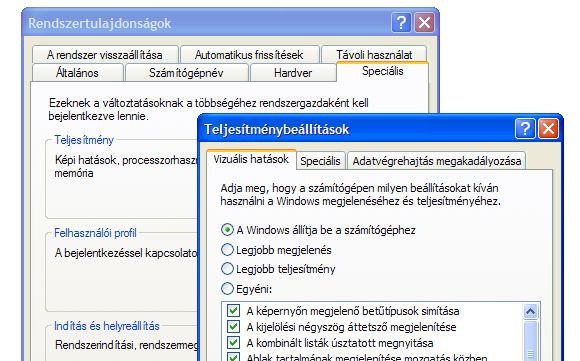580x361 pixels.
Task: Switch to the Számítógépnév tab
Action: 186,72
